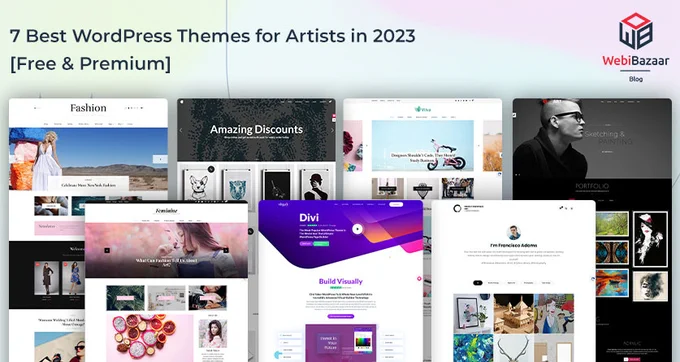This screenshot has height=362, width=680.
Task: Click the play button on Divi hero
Action: (x=357, y=229)
